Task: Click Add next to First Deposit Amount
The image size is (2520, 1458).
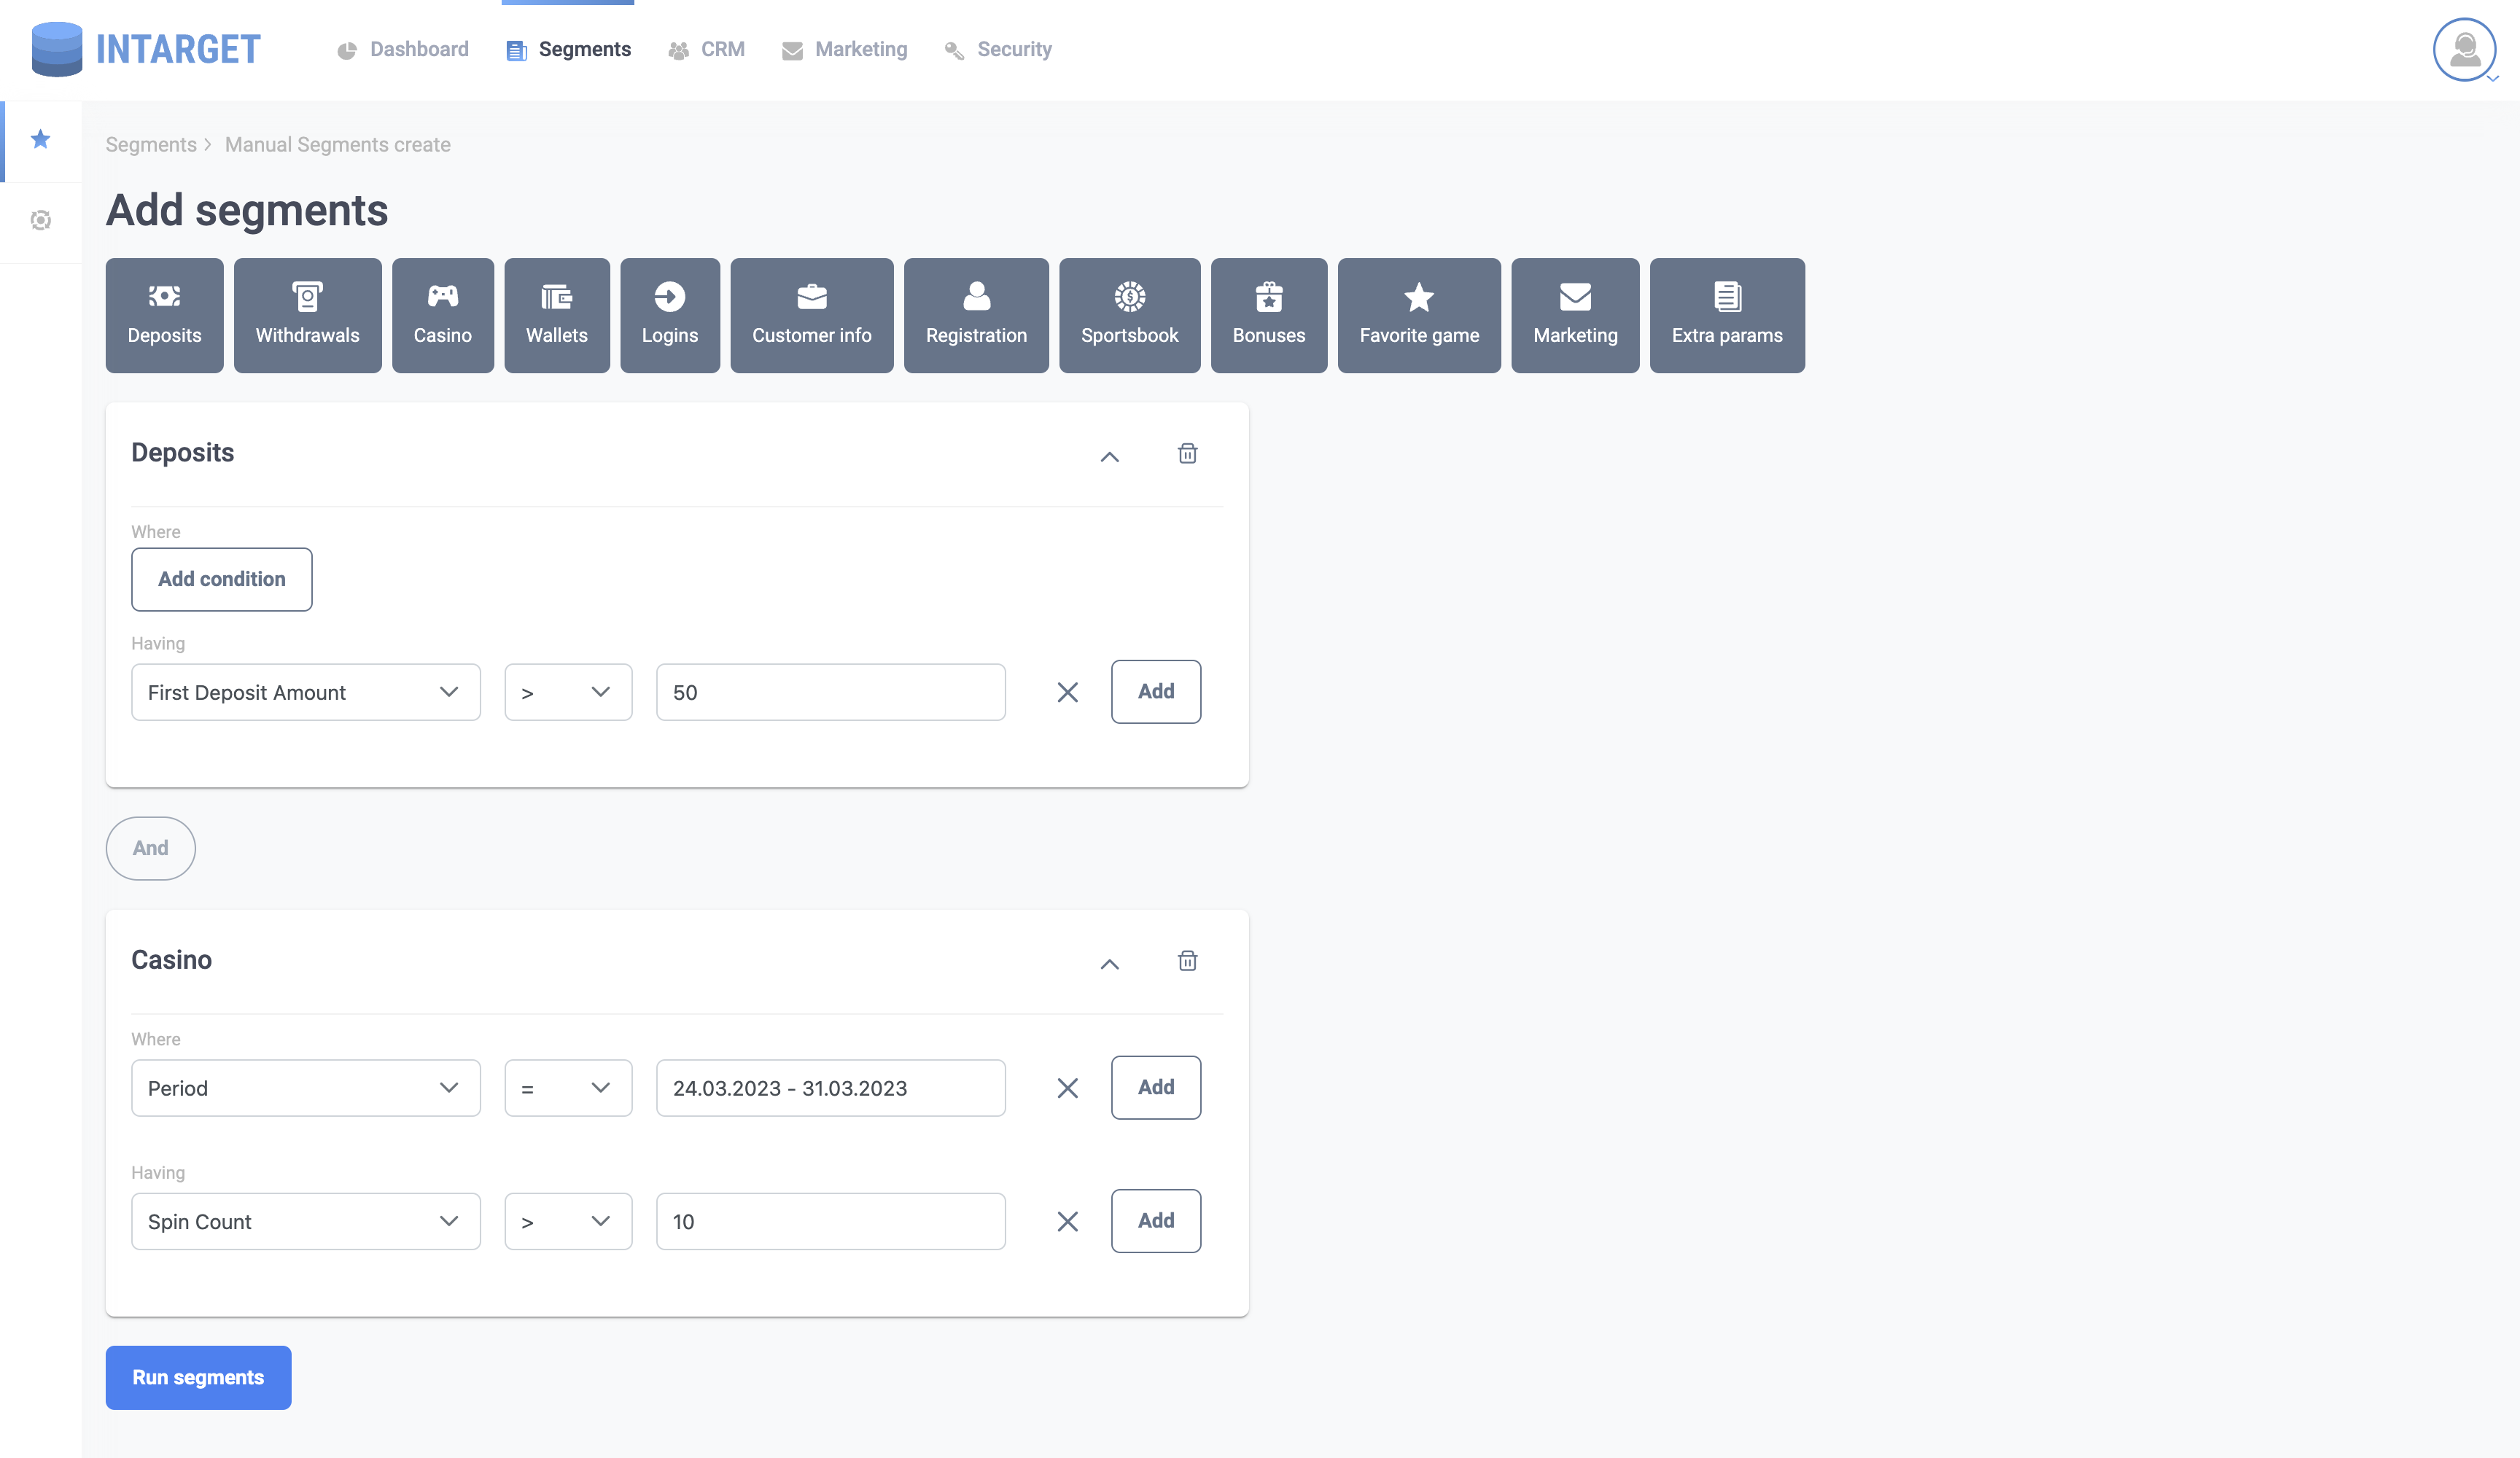Action: (x=1156, y=691)
